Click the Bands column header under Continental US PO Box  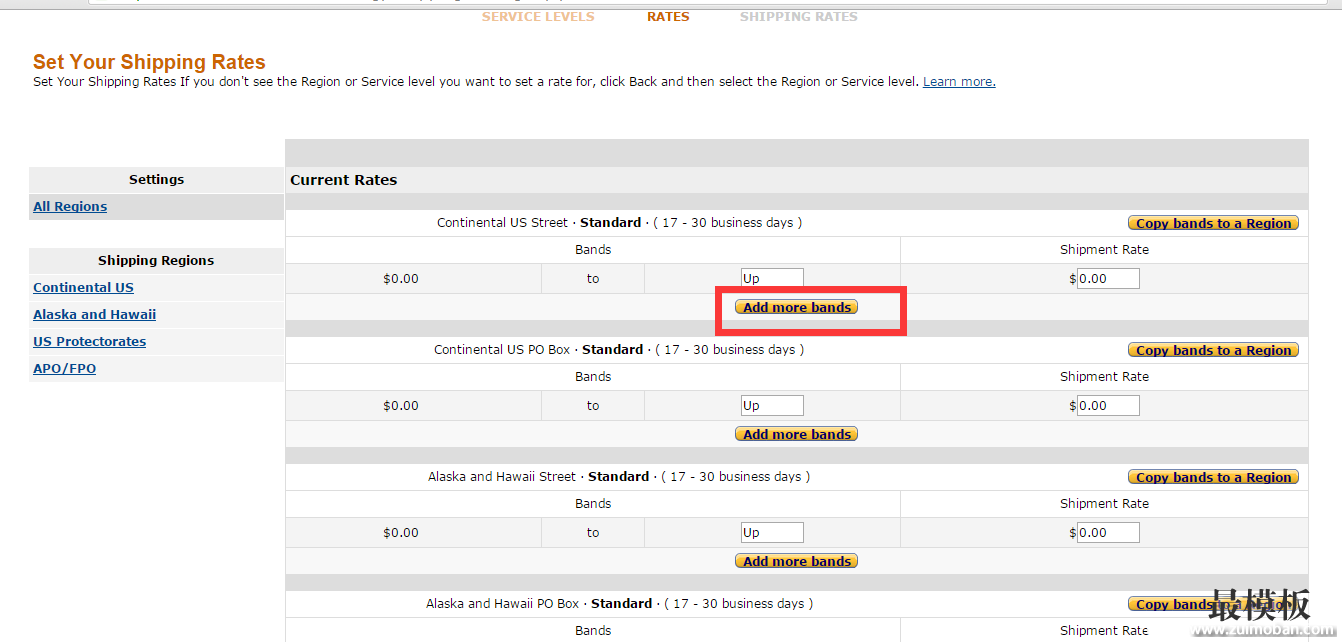coord(593,377)
